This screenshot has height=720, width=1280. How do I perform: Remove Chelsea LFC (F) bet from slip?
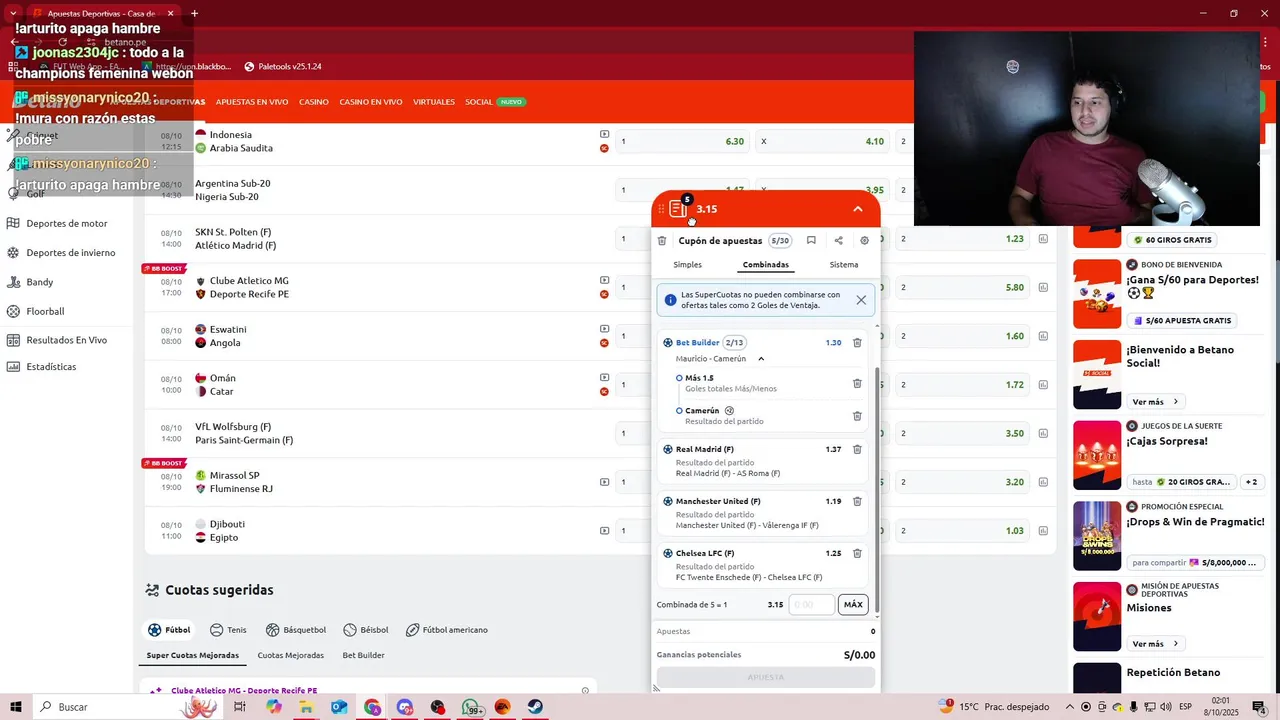(x=857, y=554)
